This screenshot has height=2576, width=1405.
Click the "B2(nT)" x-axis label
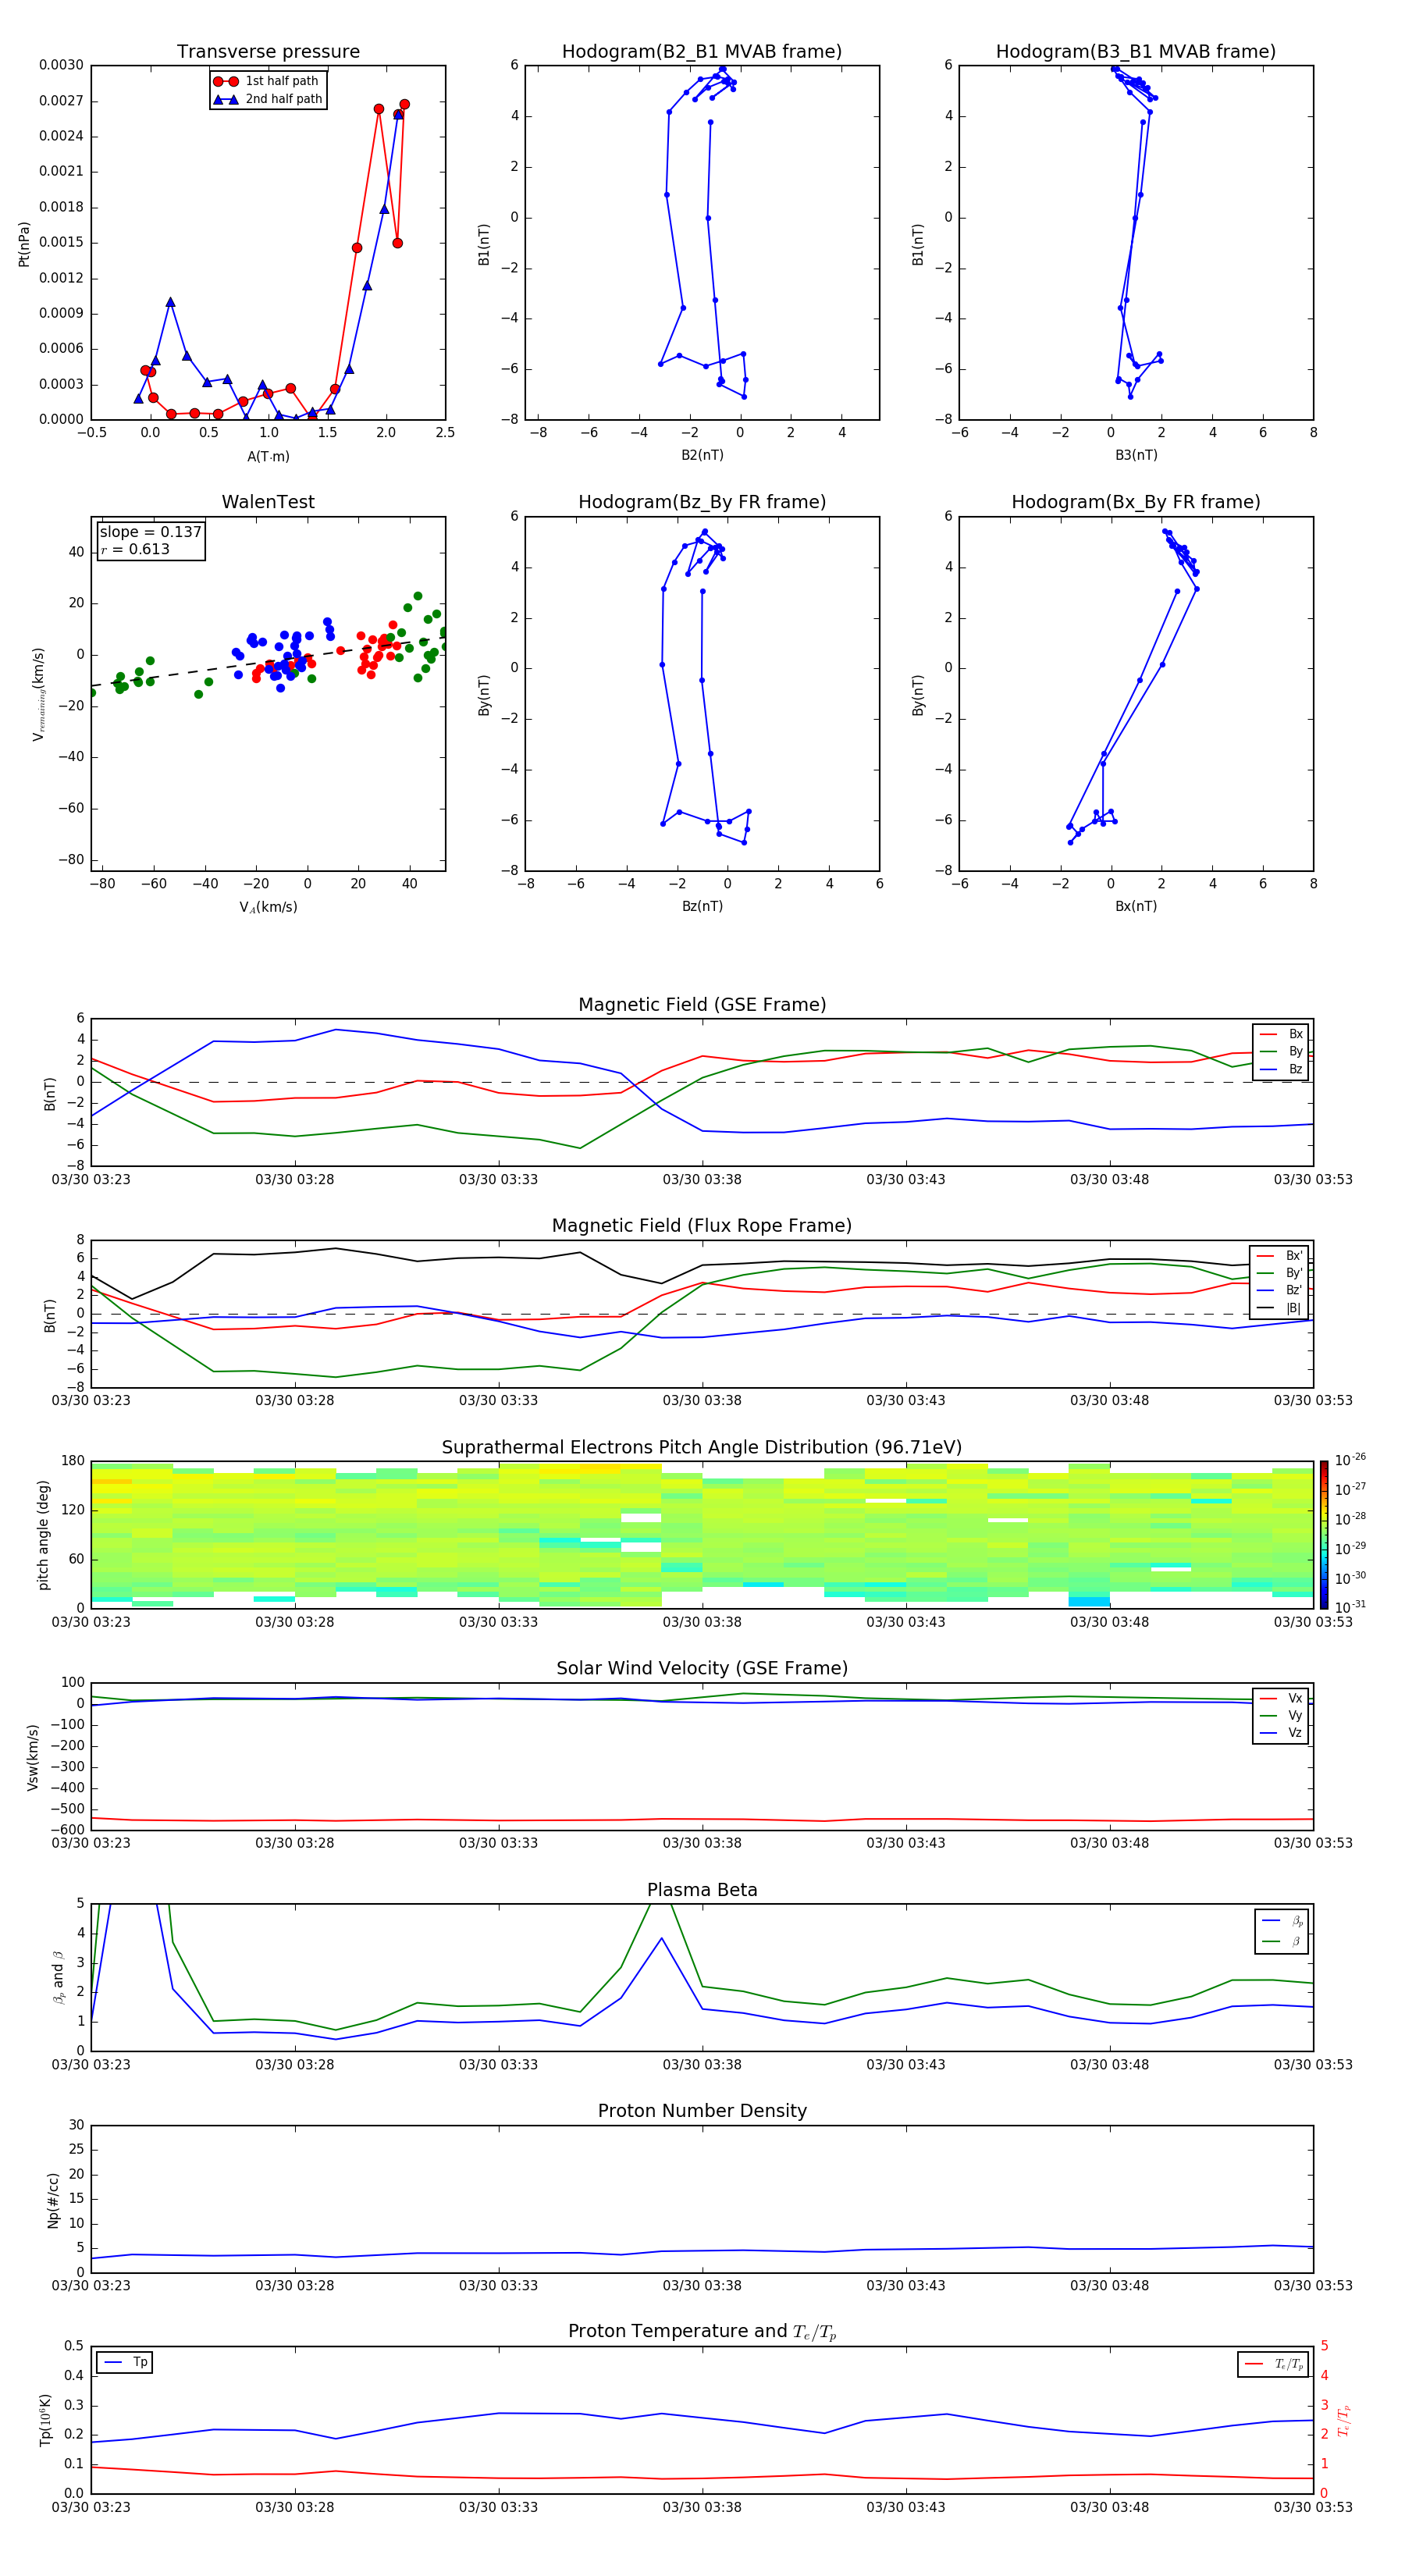point(702,455)
